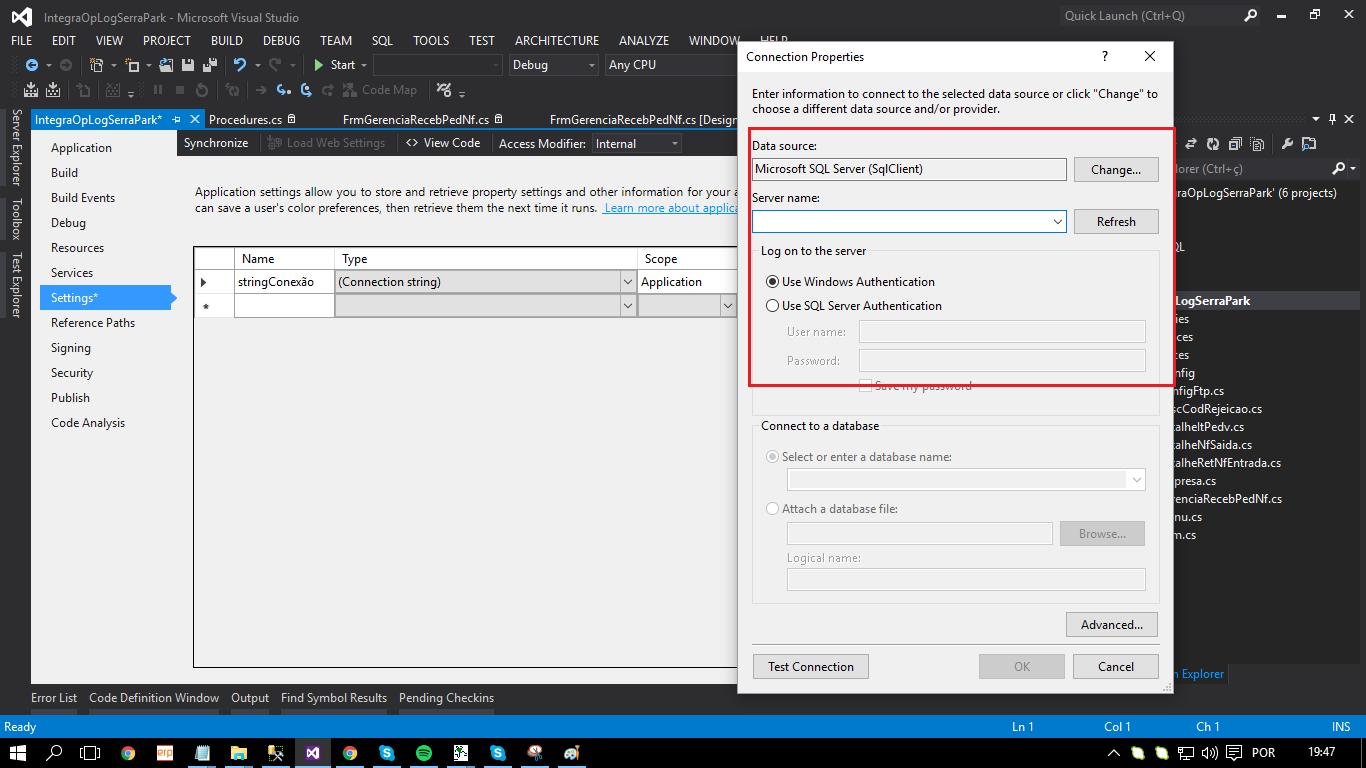Click the stringConexão name cell
The width and height of the screenshot is (1366, 768).
click(284, 282)
